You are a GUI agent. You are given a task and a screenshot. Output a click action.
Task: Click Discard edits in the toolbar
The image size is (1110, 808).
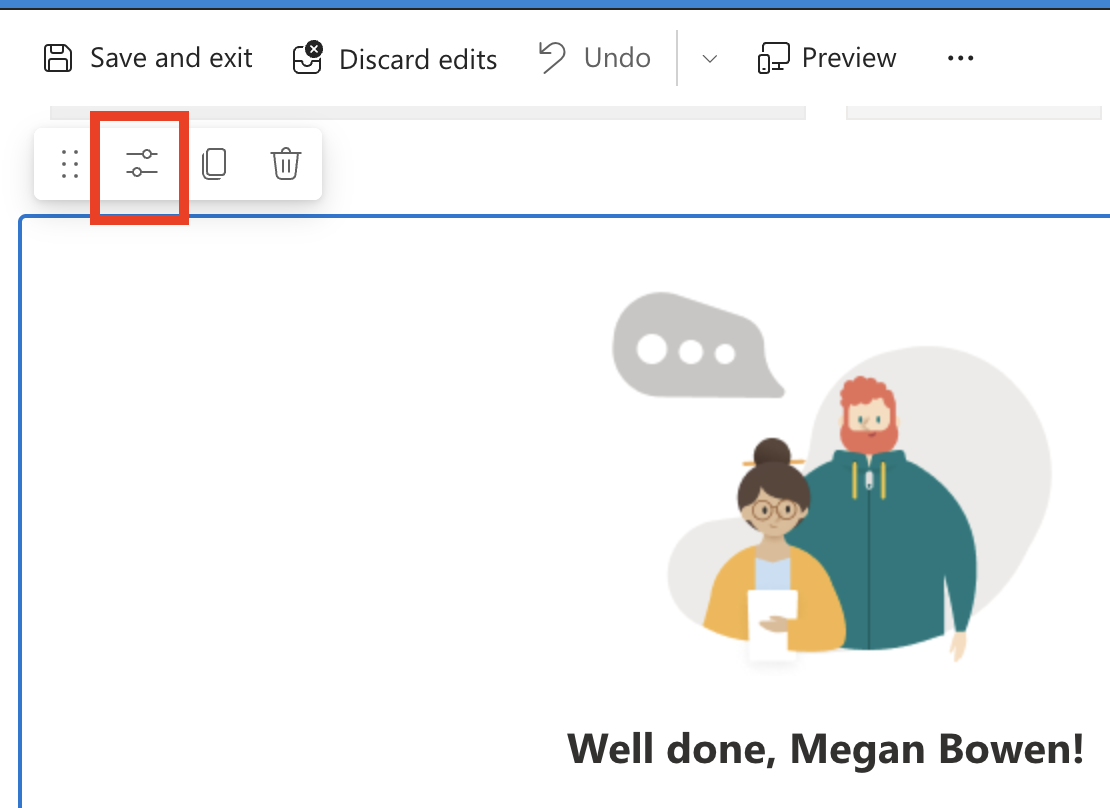pyautogui.click(x=395, y=59)
